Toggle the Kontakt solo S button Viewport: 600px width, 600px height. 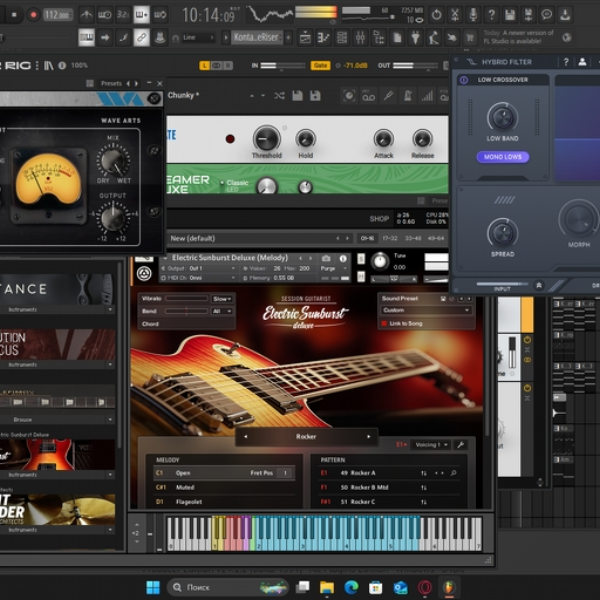(361, 259)
